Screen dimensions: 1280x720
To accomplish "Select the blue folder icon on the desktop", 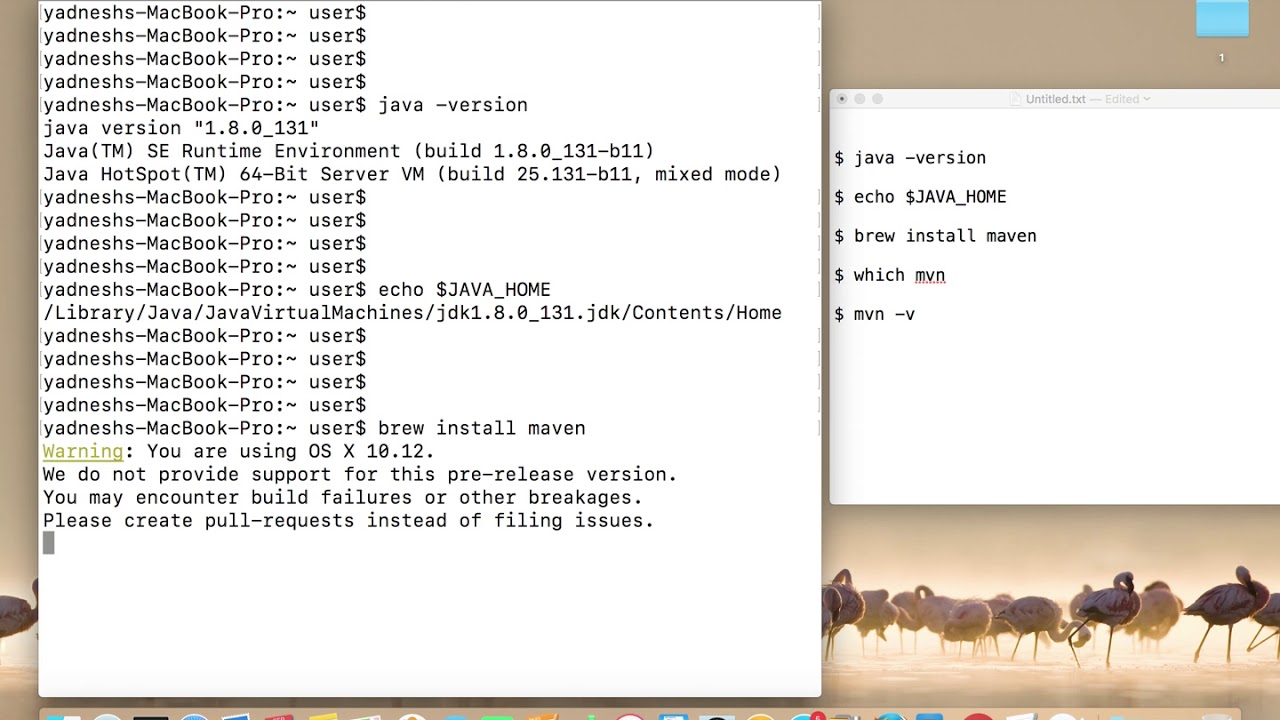I will click(x=1222, y=19).
